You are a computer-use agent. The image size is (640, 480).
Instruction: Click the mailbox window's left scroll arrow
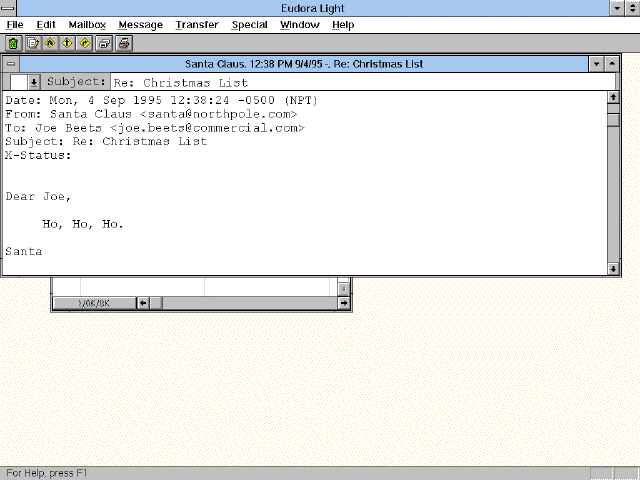tap(143, 303)
